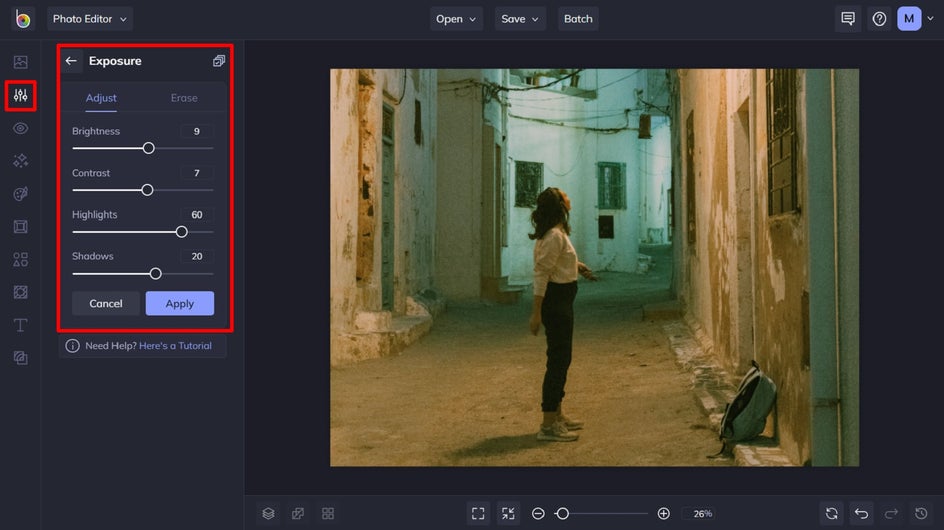Select the Edit sliders sidebar icon
This screenshot has width=944, height=530.
tap(20, 95)
